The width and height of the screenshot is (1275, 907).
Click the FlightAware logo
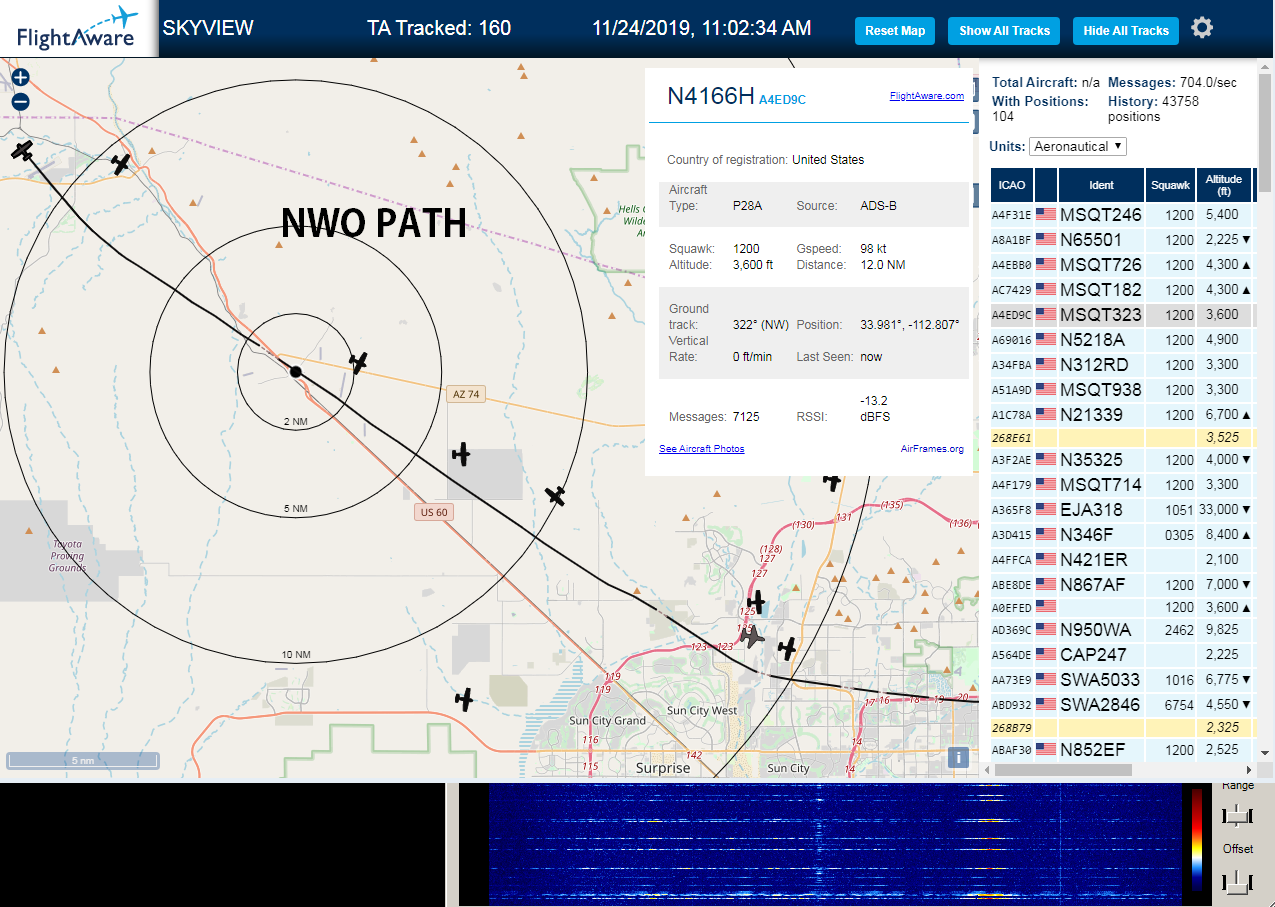coord(78,28)
